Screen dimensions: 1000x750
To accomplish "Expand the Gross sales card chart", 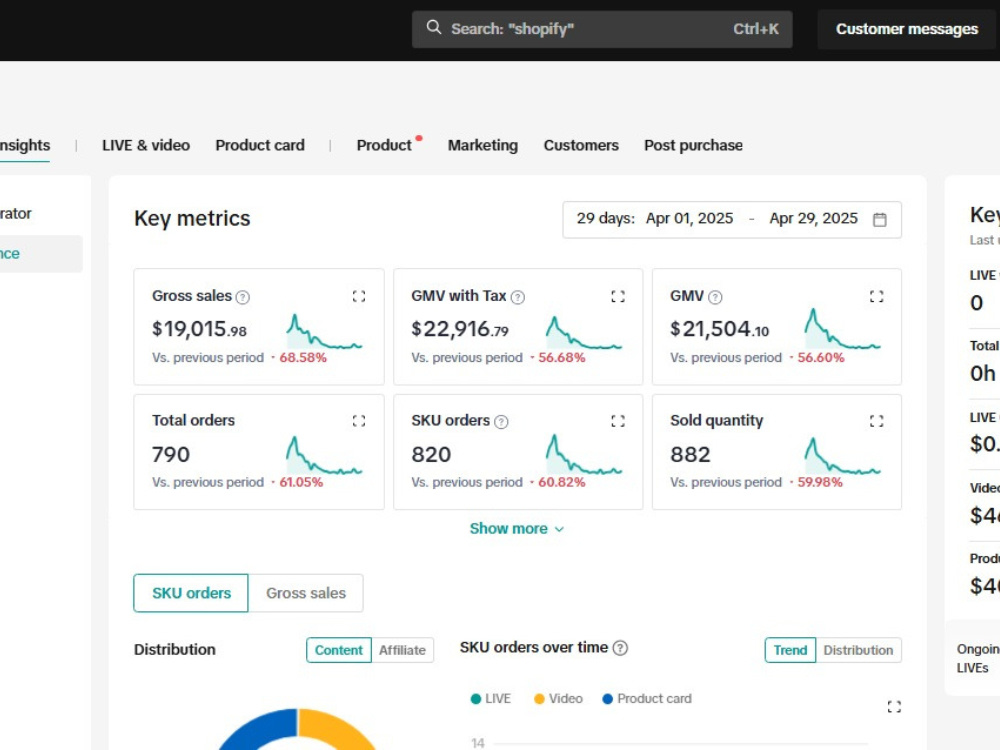I will pyautogui.click(x=359, y=296).
